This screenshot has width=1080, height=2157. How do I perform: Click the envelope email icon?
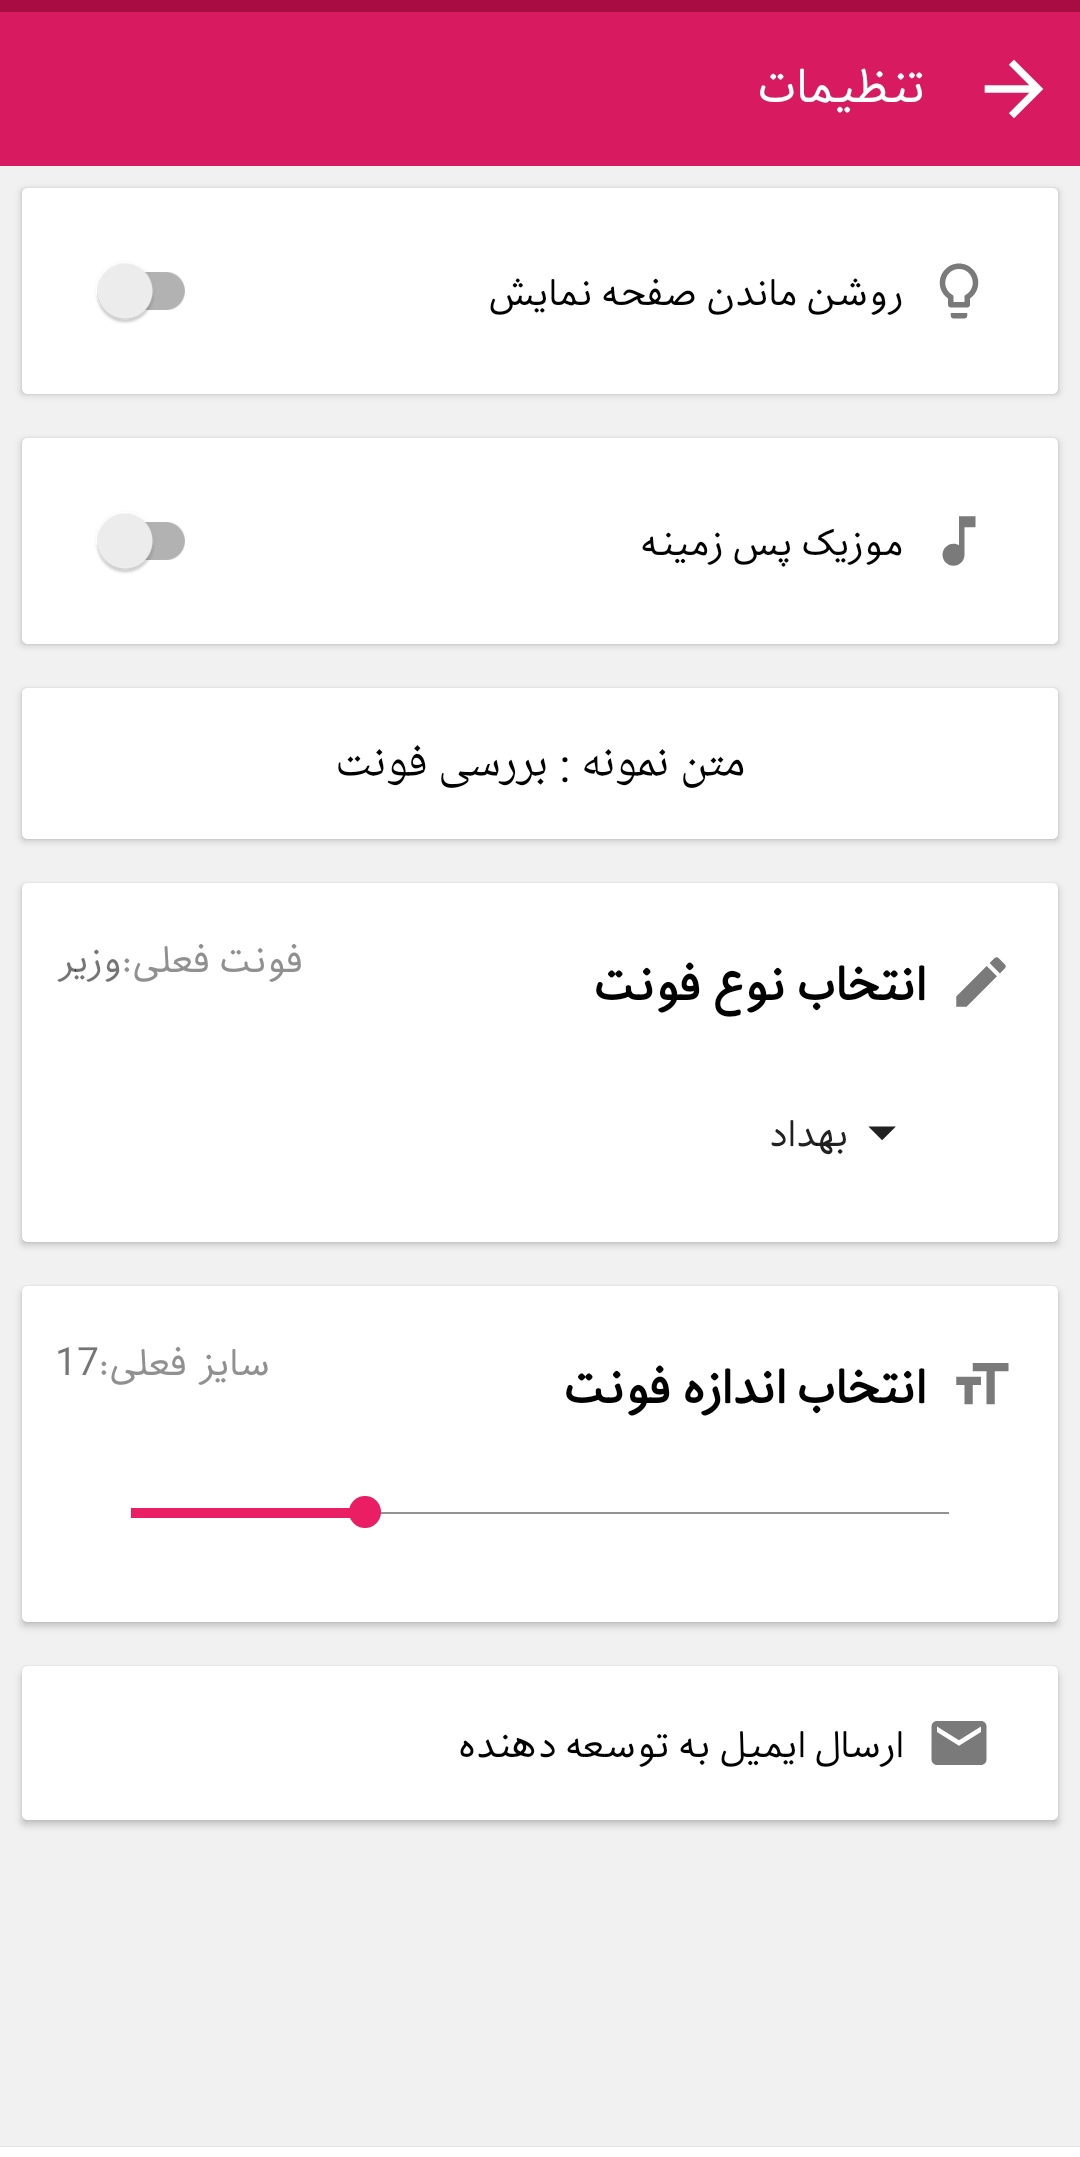pos(959,1743)
